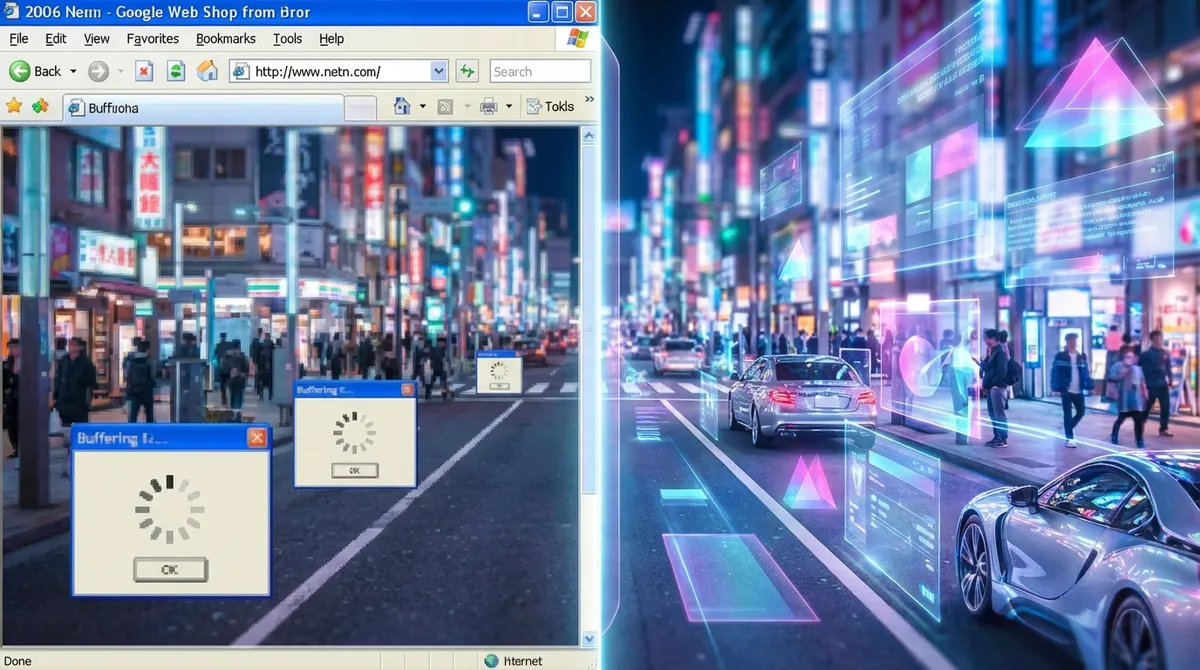This screenshot has width=1200, height=670.
Task: Click the Print icon in command bar
Action: (489, 106)
